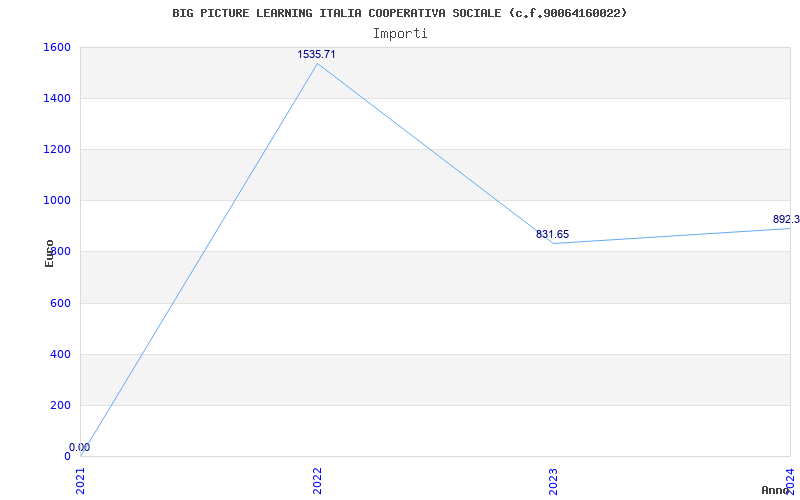Click the 892.3 data label
This screenshot has width=800, height=500.
(786, 219)
